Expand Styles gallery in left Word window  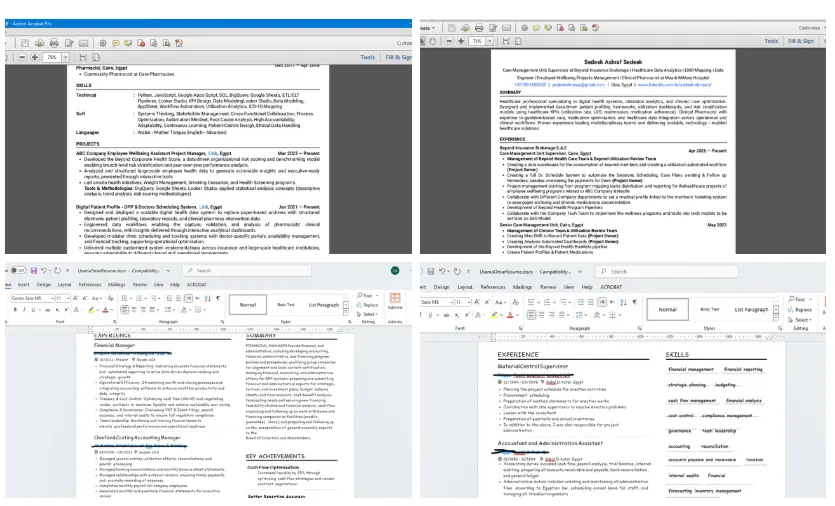pos(346,313)
